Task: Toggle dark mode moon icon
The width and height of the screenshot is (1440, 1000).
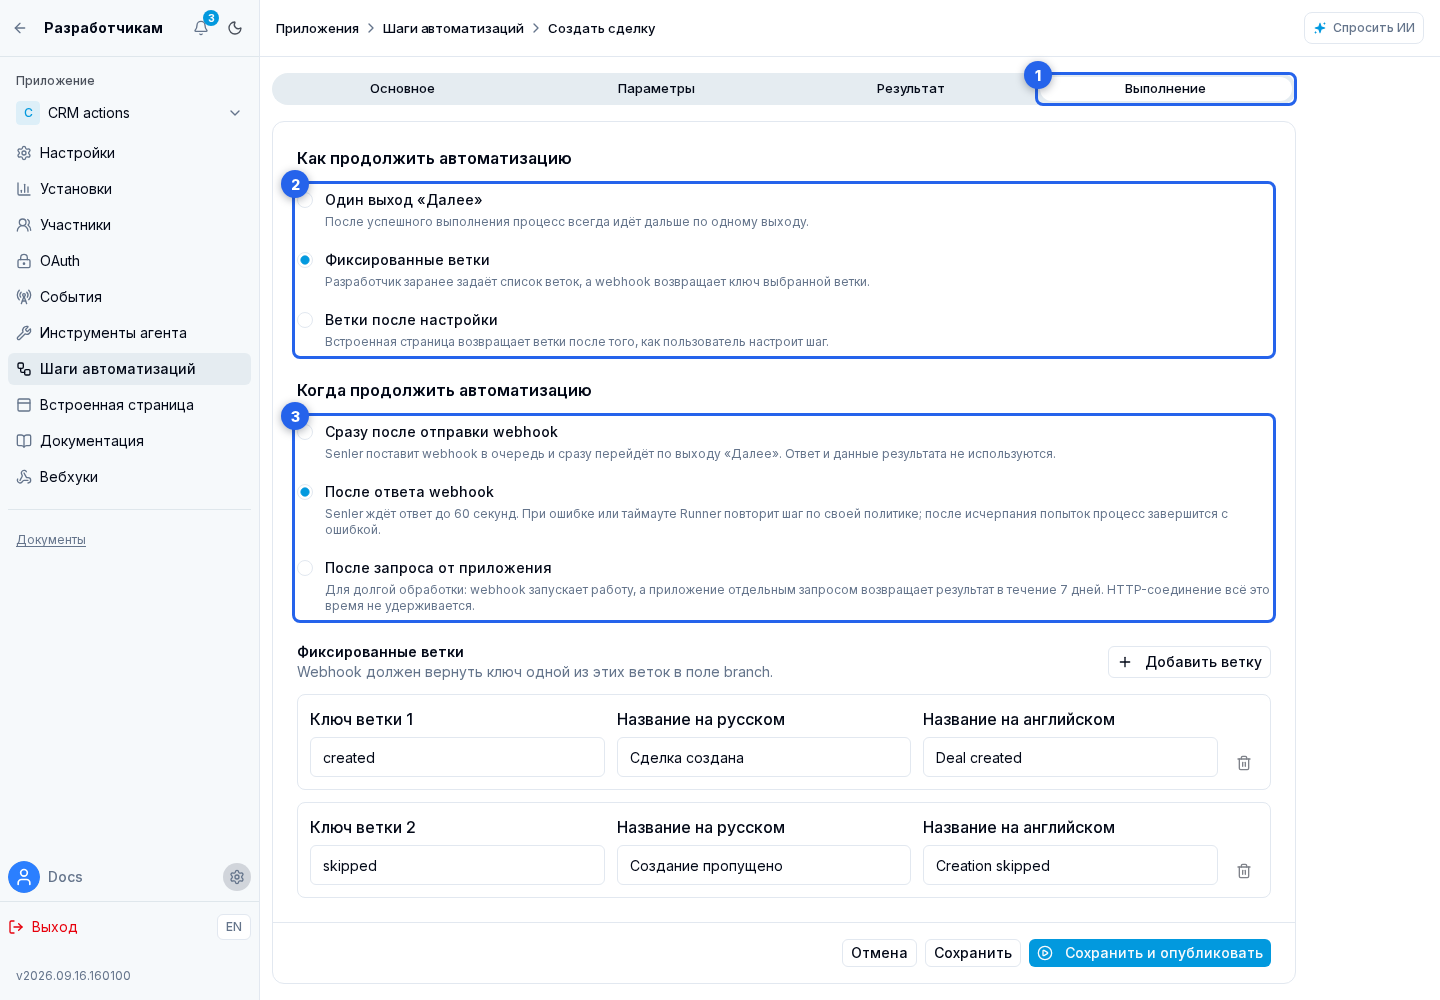Action: pos(235,28)
